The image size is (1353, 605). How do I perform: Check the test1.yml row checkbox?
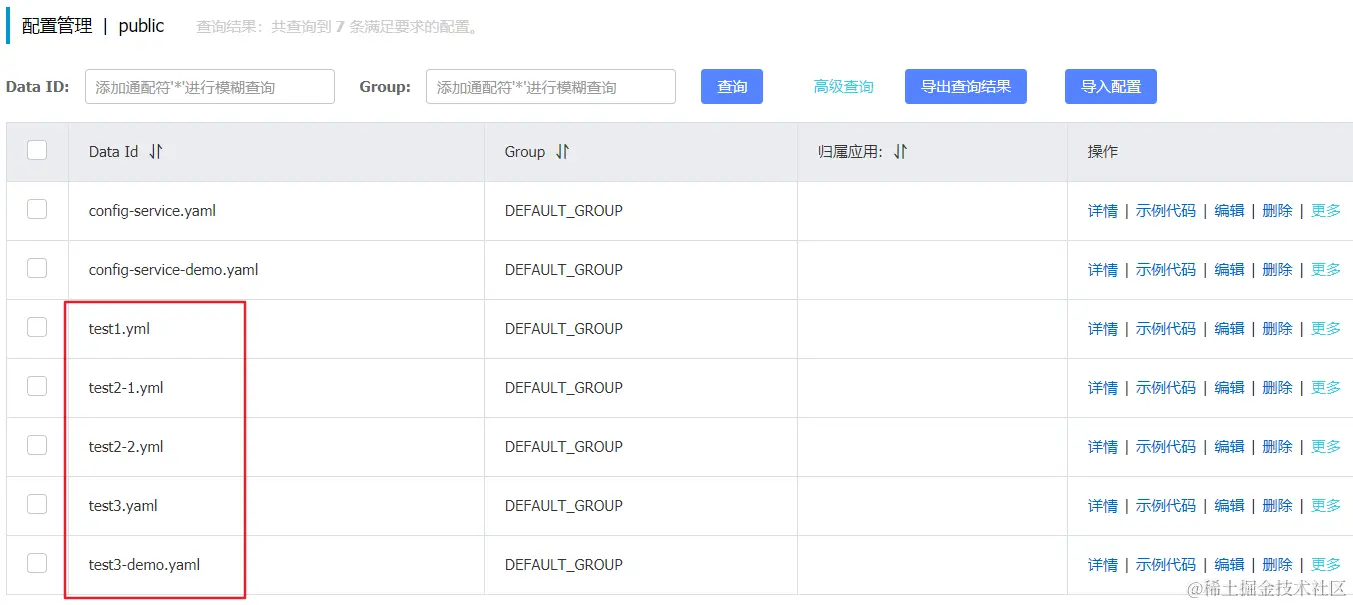click(37, 327)
